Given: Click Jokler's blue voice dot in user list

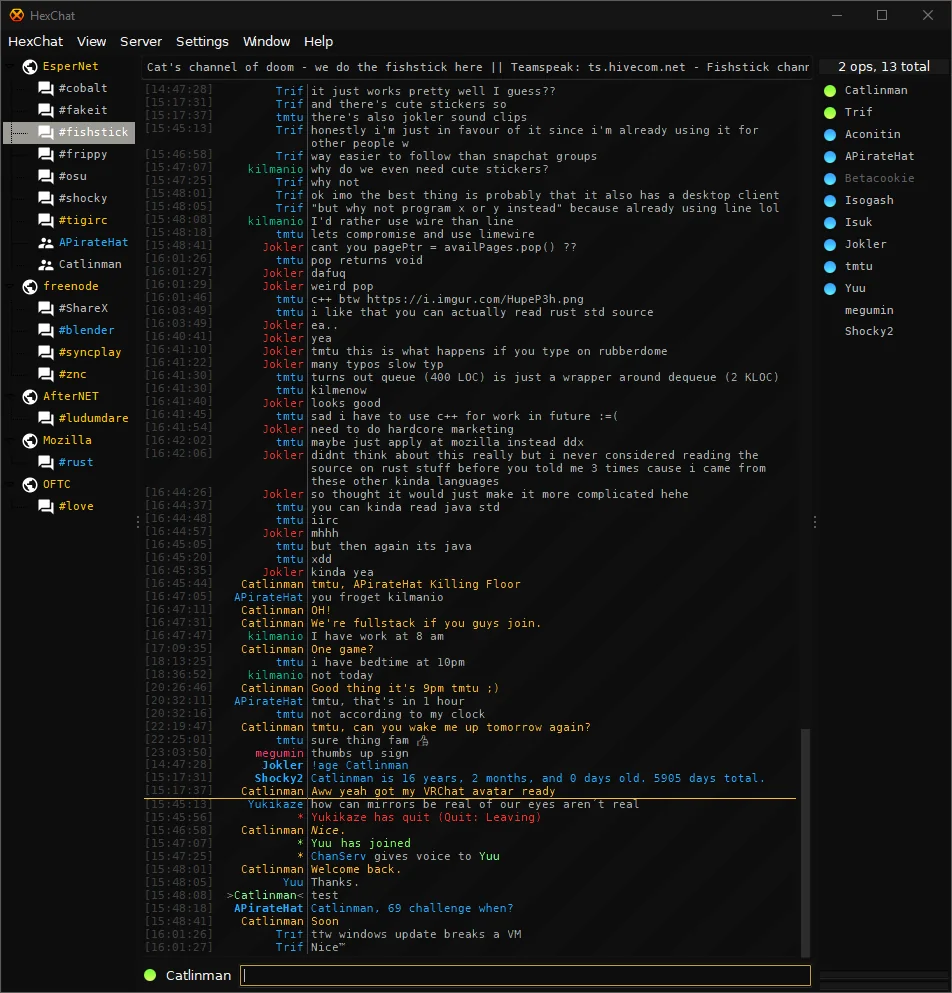Looking at the screenshot, I should pos(830,244).
